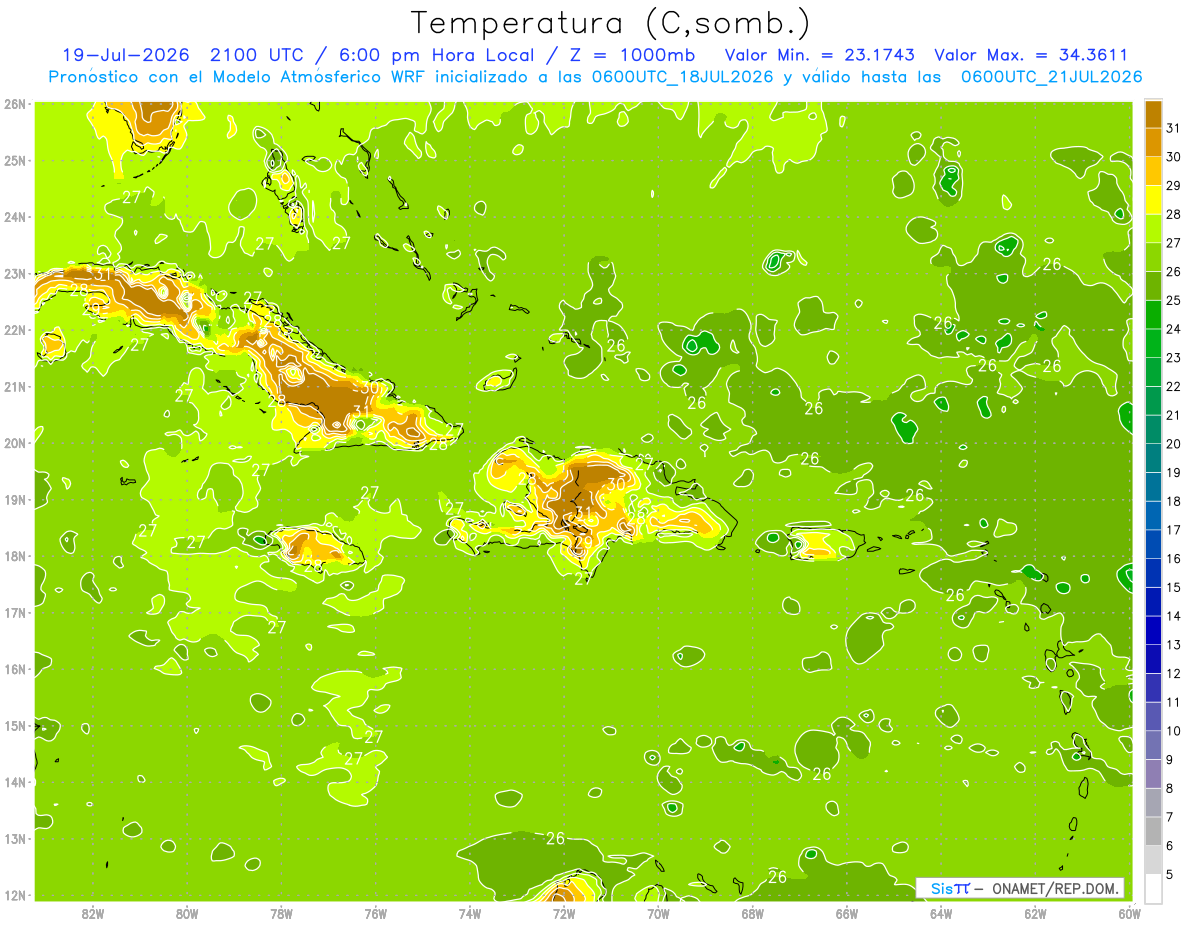
Task: Click the "16N" latitude axis label
Action: point(14,669)
